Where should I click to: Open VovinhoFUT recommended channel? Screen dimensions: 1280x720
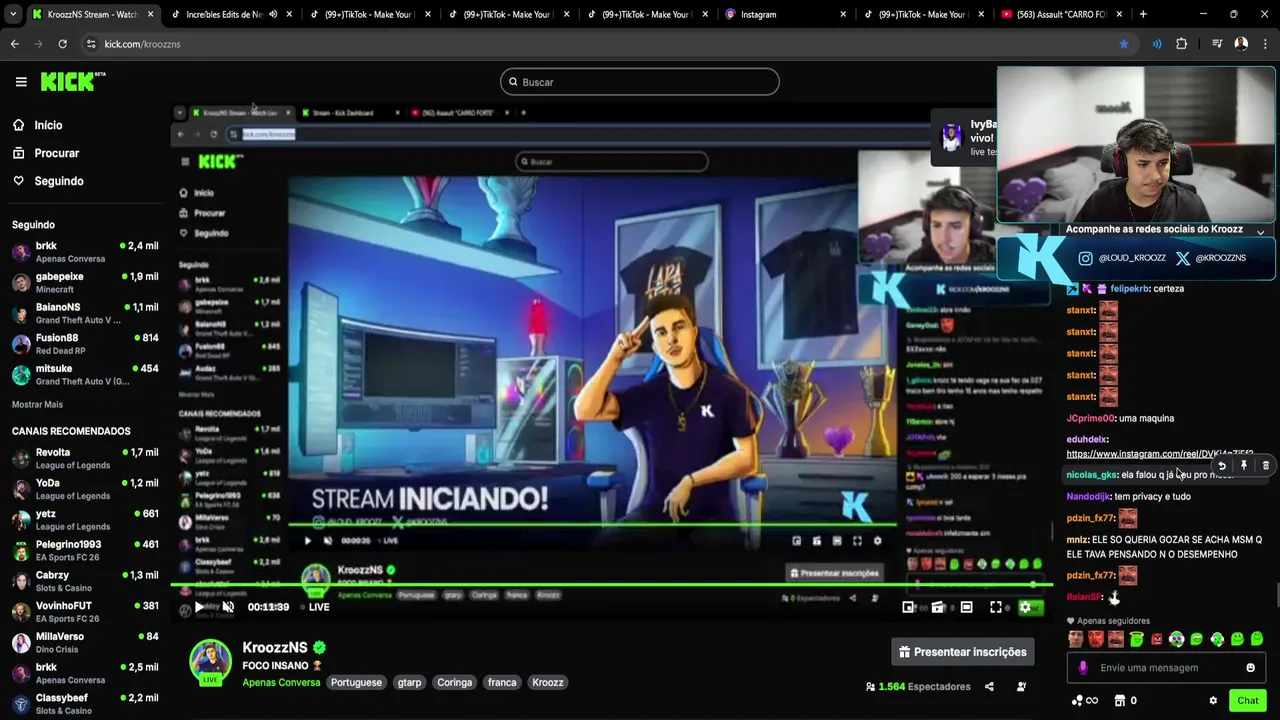point(85,612)
